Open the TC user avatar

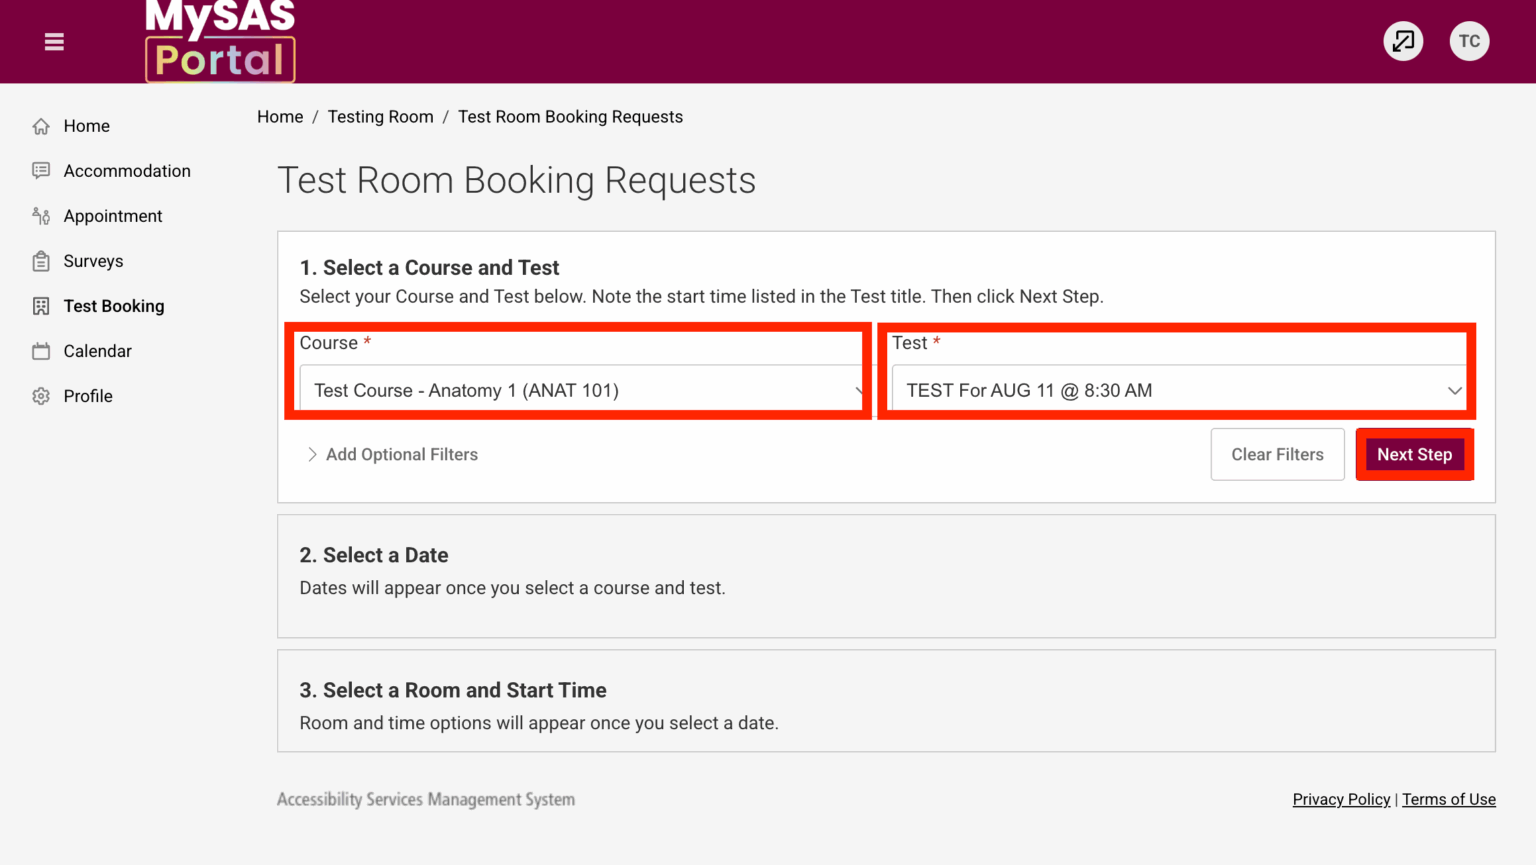coord(1469,41)
